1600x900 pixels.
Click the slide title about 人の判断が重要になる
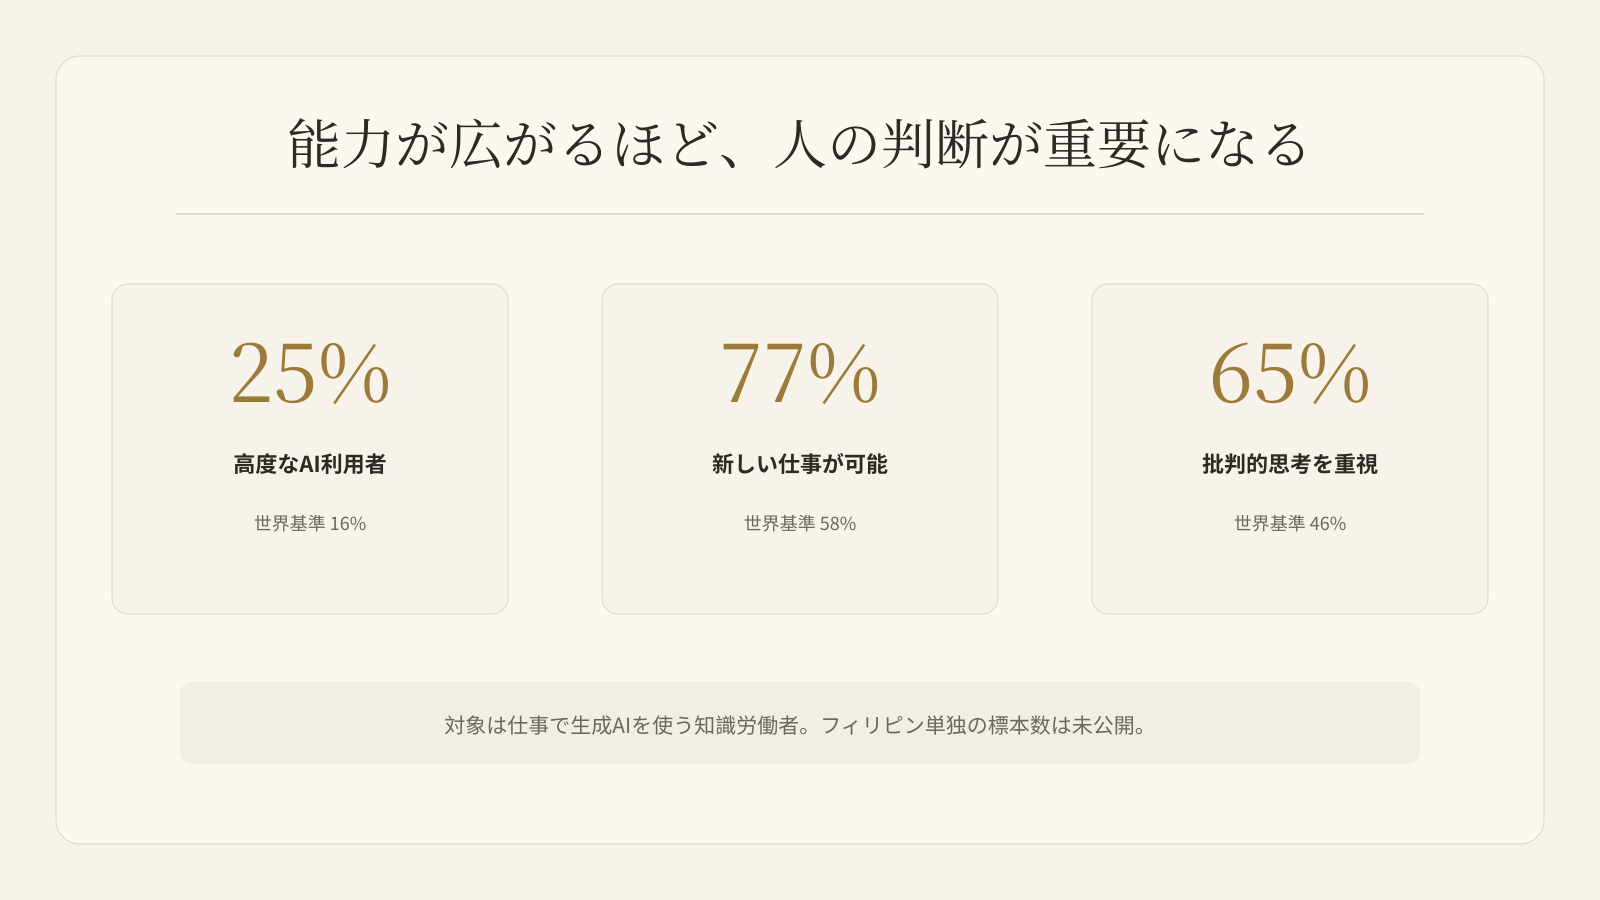point(799,144)
